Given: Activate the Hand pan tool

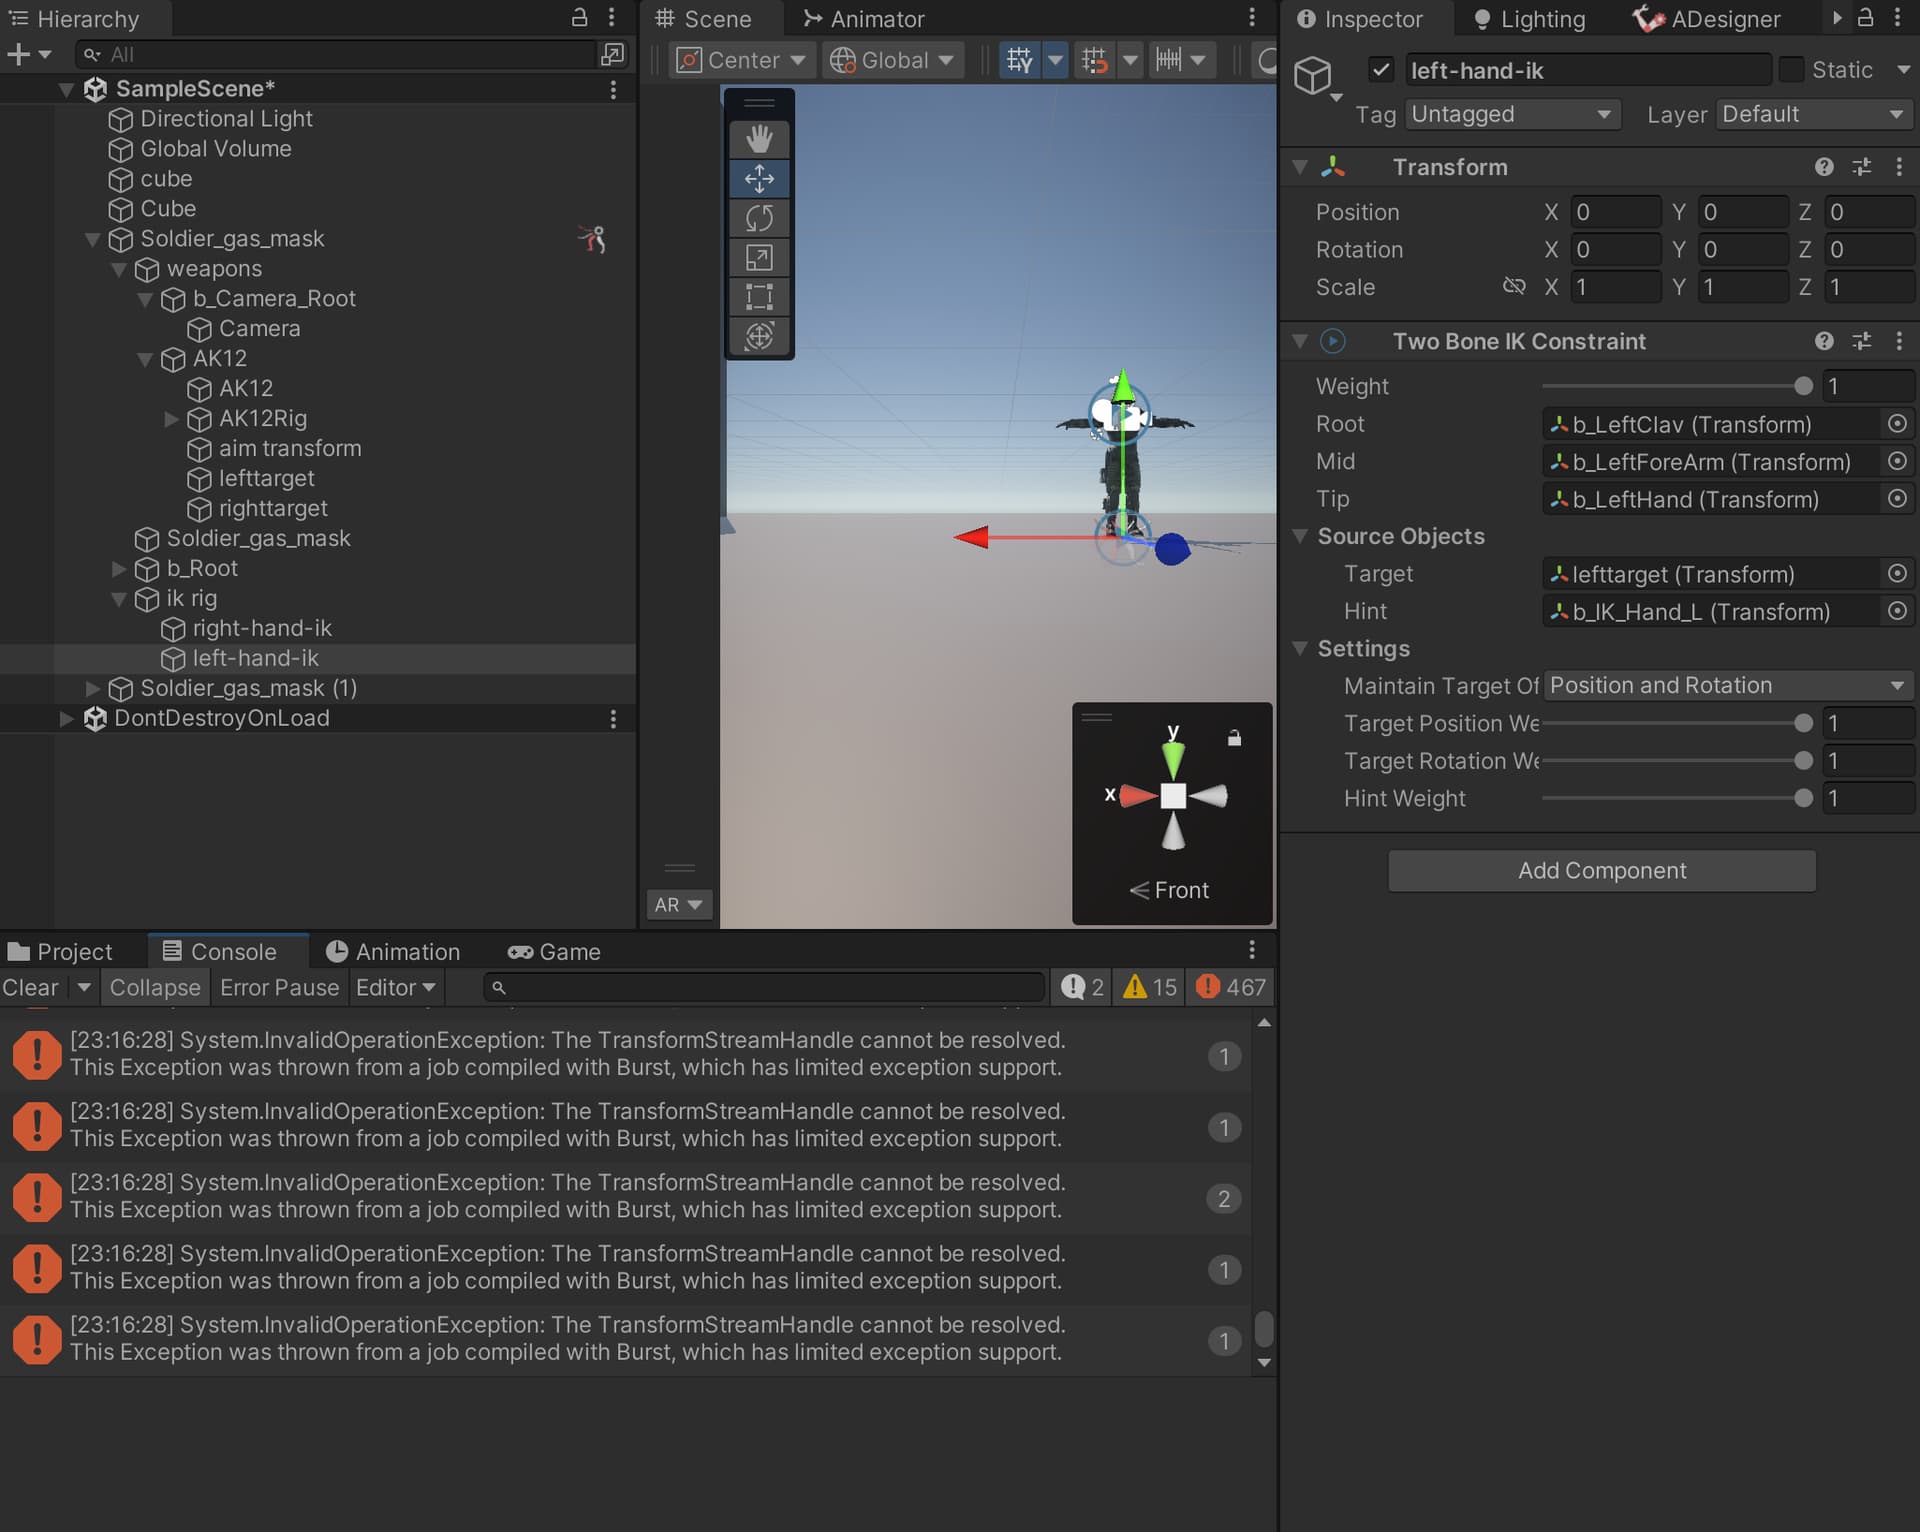Looking at the screenshot, I should tap(759, 140).
